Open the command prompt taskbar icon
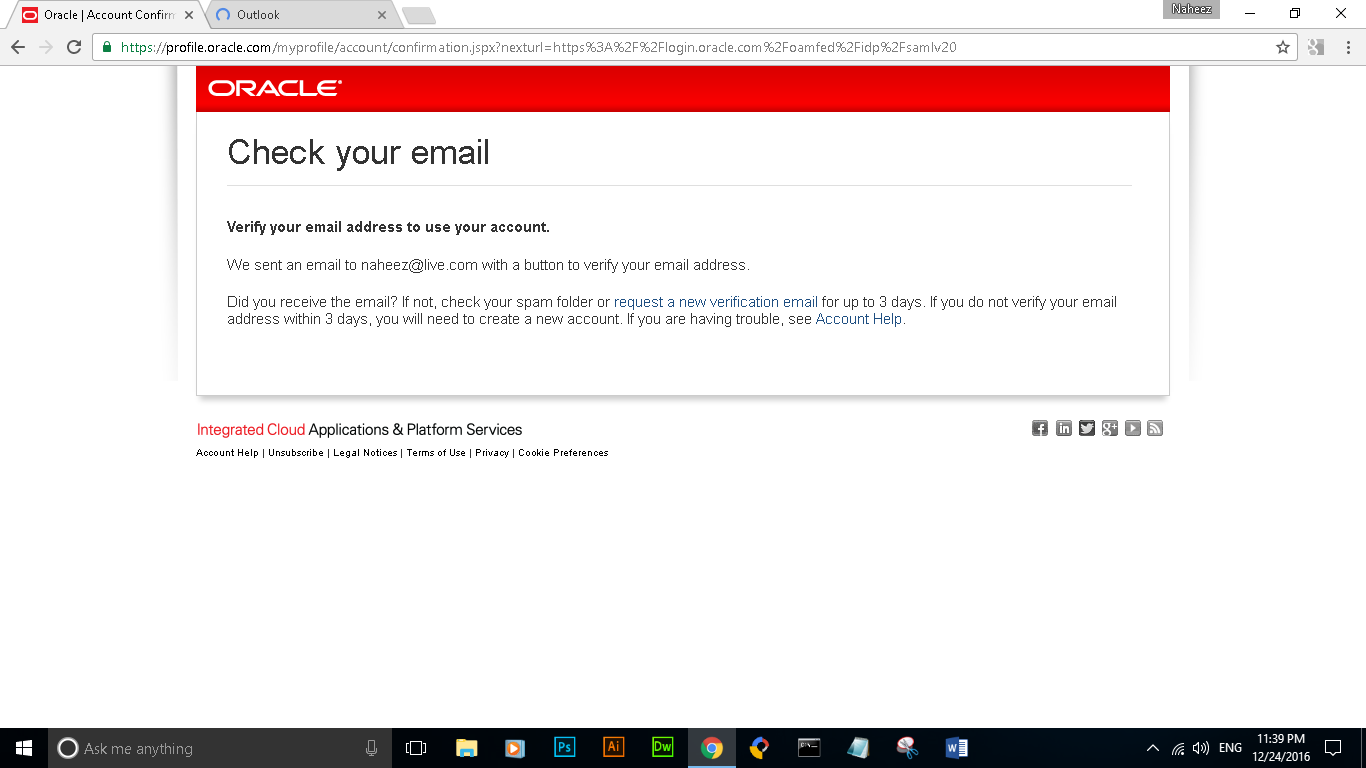 pyautogui.click(x=809, y=748)
